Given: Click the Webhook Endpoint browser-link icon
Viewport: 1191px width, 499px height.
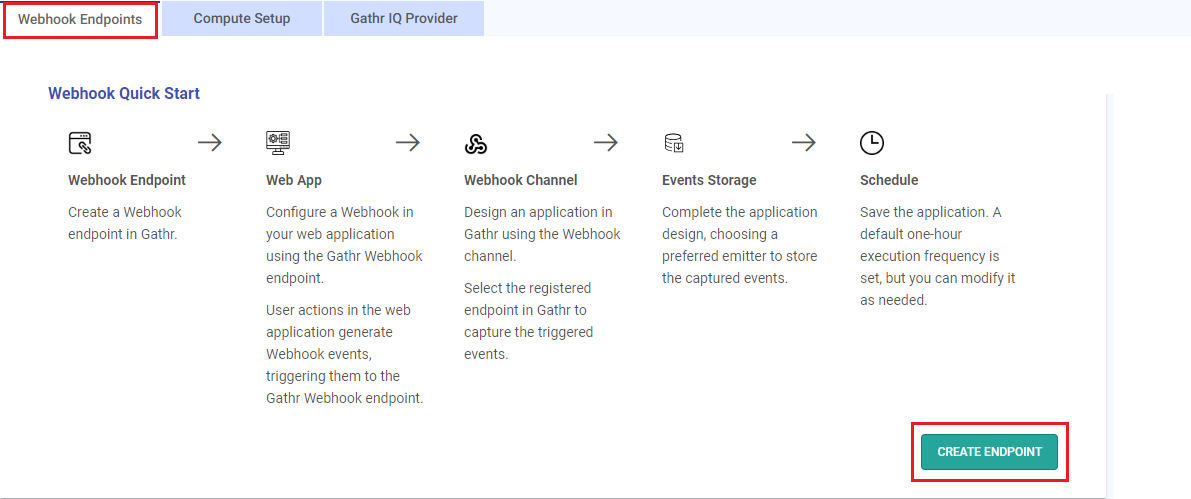Looking at the screenshot, I should (80, 143).
